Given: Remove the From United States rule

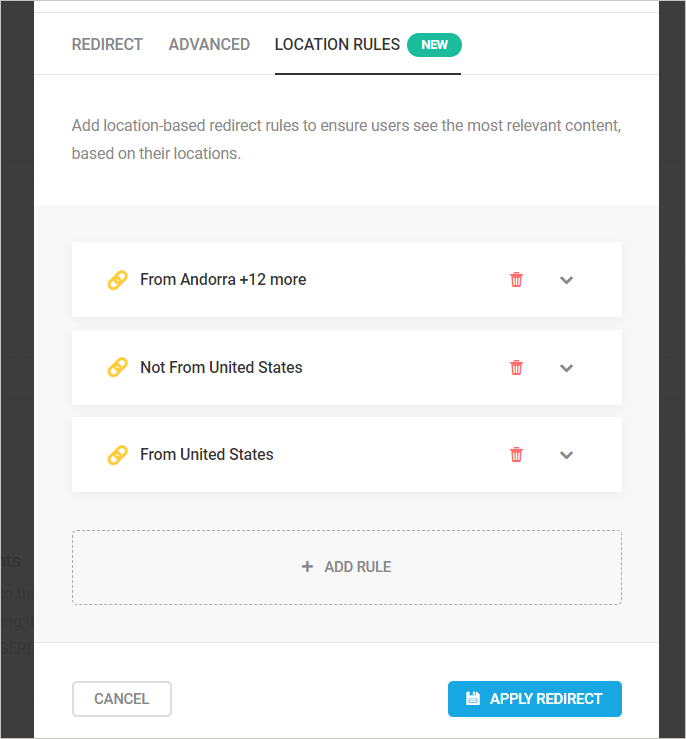Looking at the screenshot, I should (x=516, y=455).
